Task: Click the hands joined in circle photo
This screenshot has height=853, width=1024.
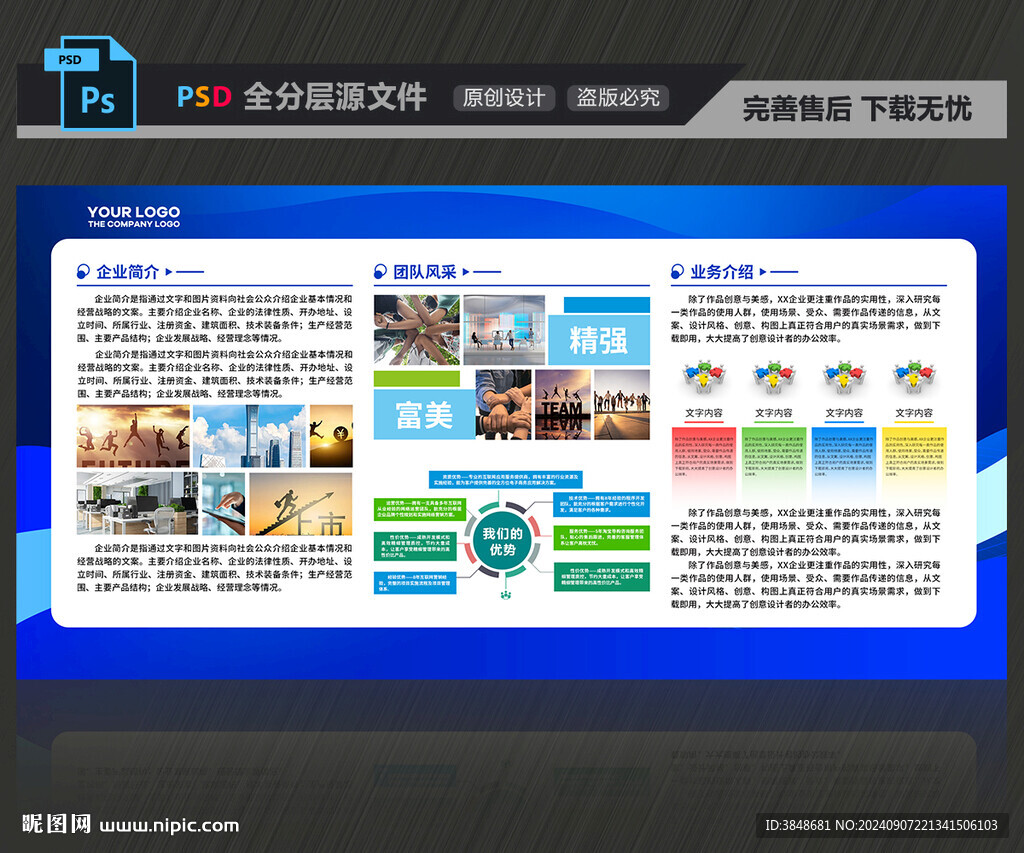Action: pyautogui.click(x=417, y=330)
